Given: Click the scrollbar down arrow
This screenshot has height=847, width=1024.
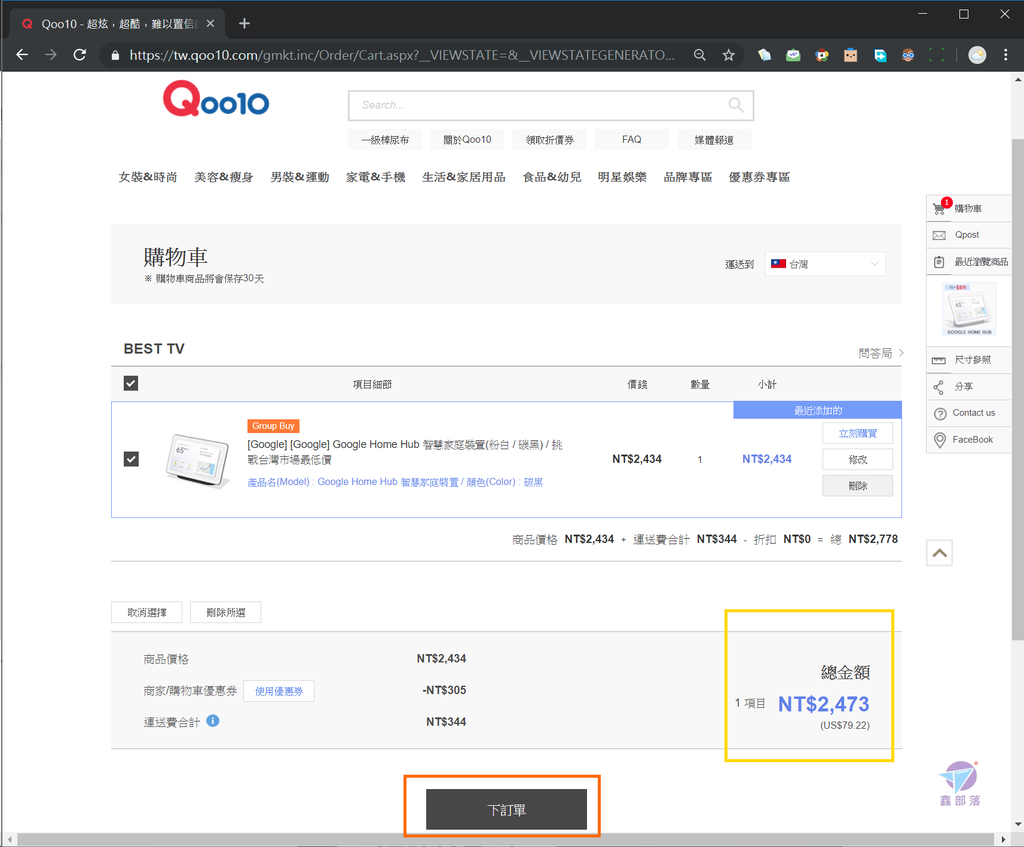Looking at the screenshot, I should 1017,823.
